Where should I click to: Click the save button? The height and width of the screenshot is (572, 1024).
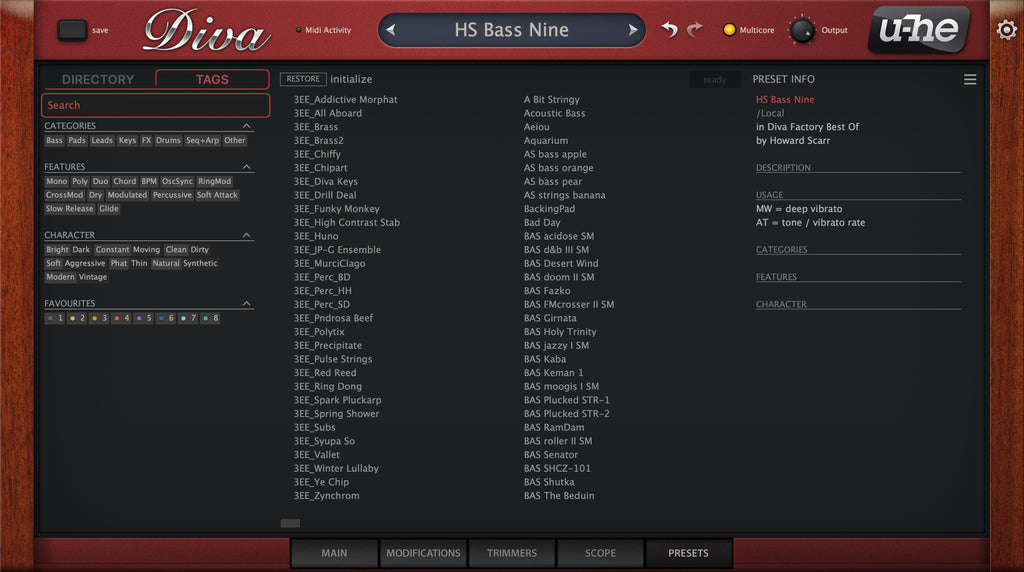click(72, 30)
